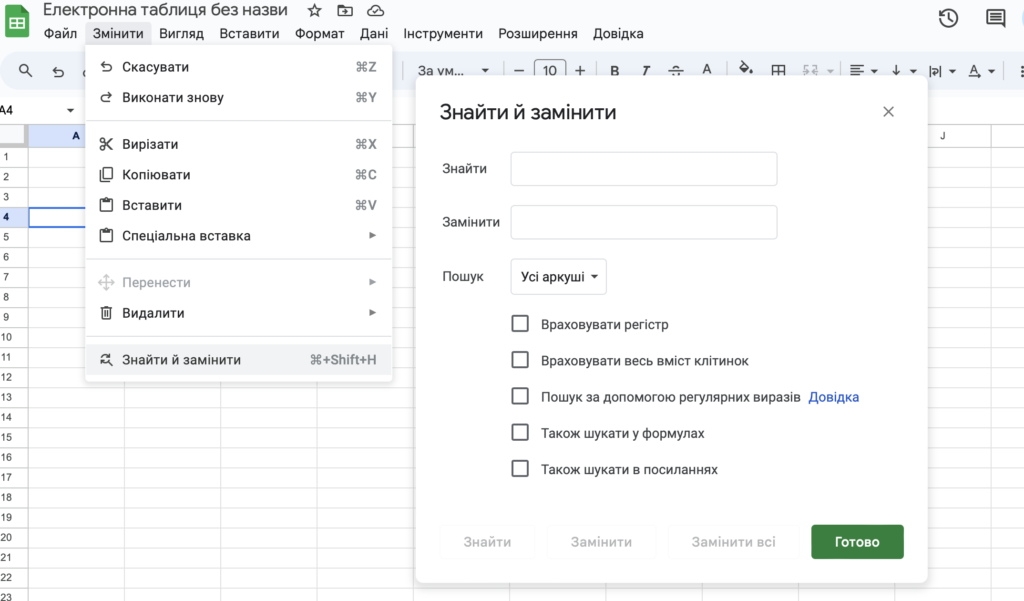Open the comments icon at top right
1024x601 pixels.
coord(995,18)
